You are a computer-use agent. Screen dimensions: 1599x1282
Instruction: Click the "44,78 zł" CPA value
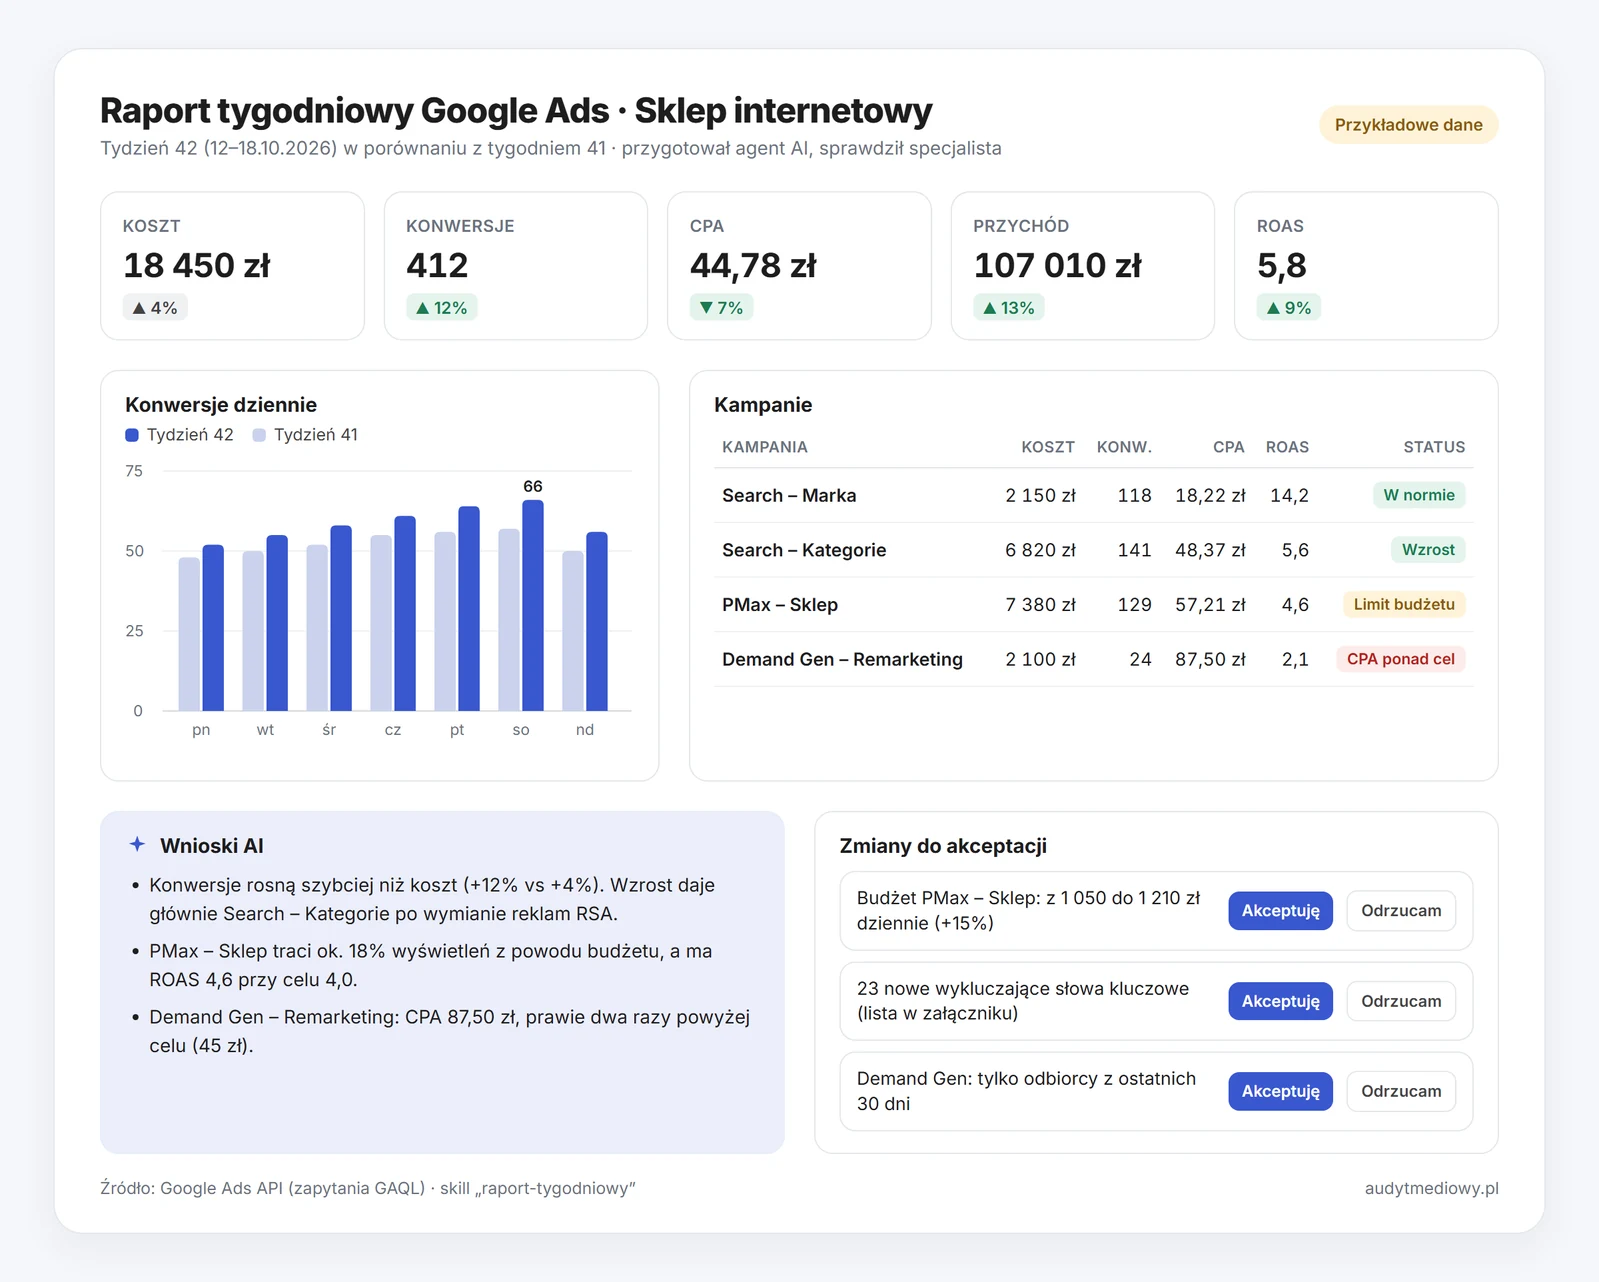coord(753,265)
